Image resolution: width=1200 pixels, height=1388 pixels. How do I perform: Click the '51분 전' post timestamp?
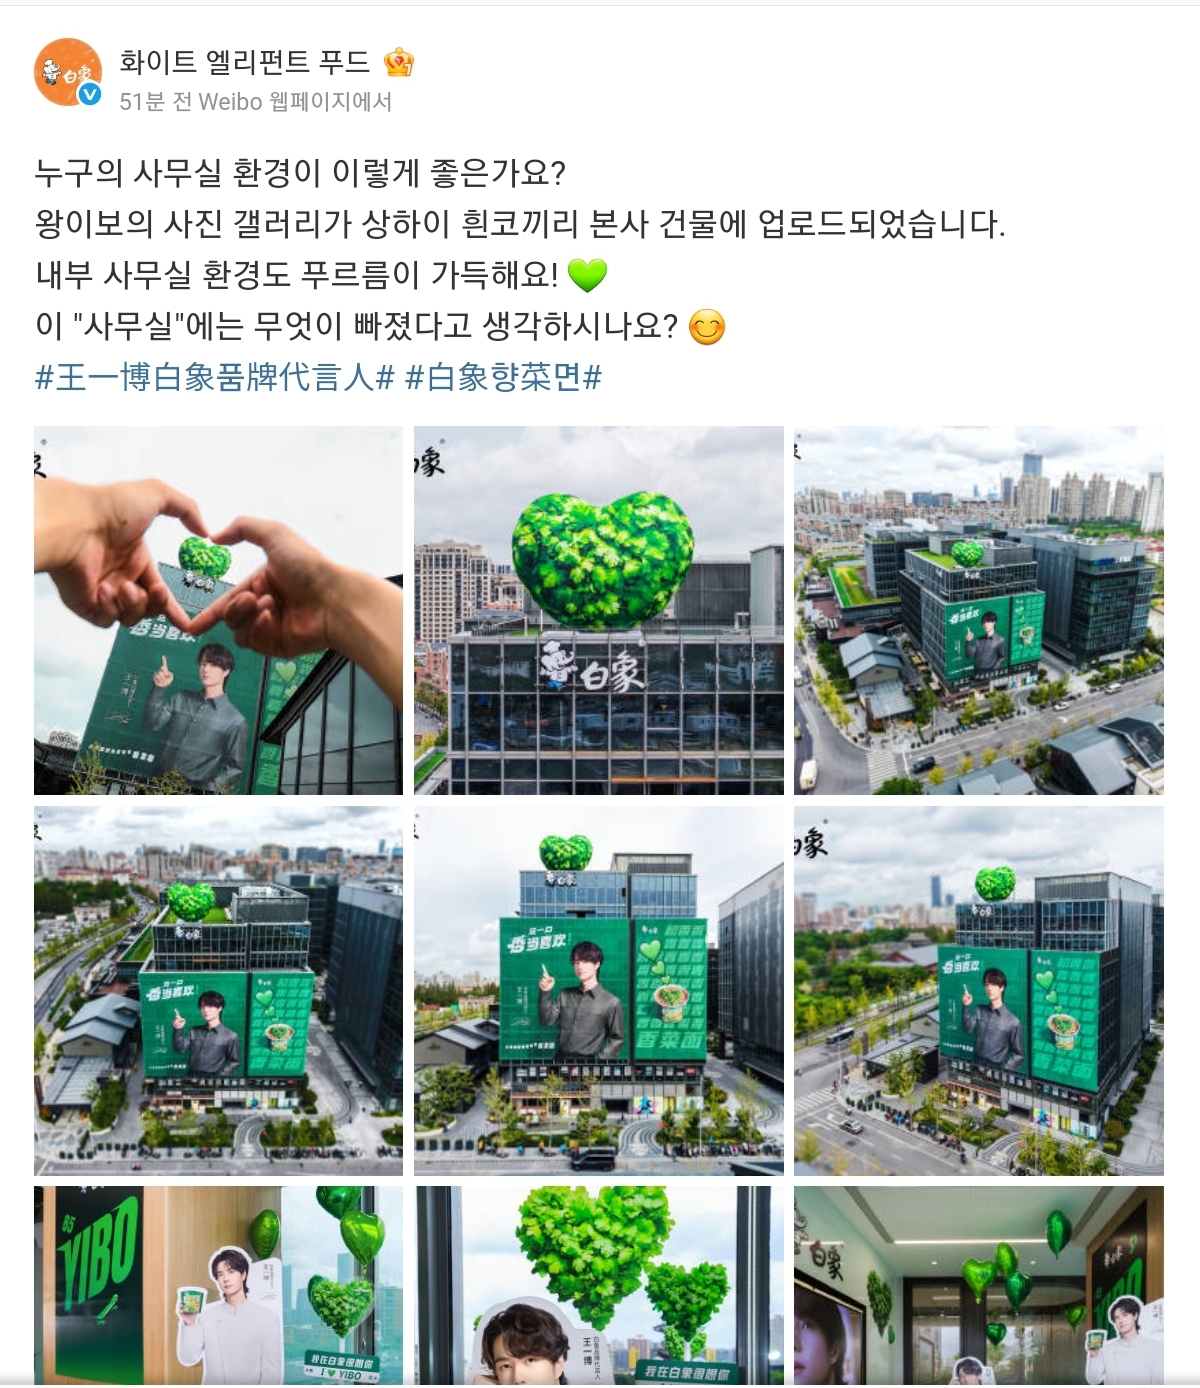(156, 102)
